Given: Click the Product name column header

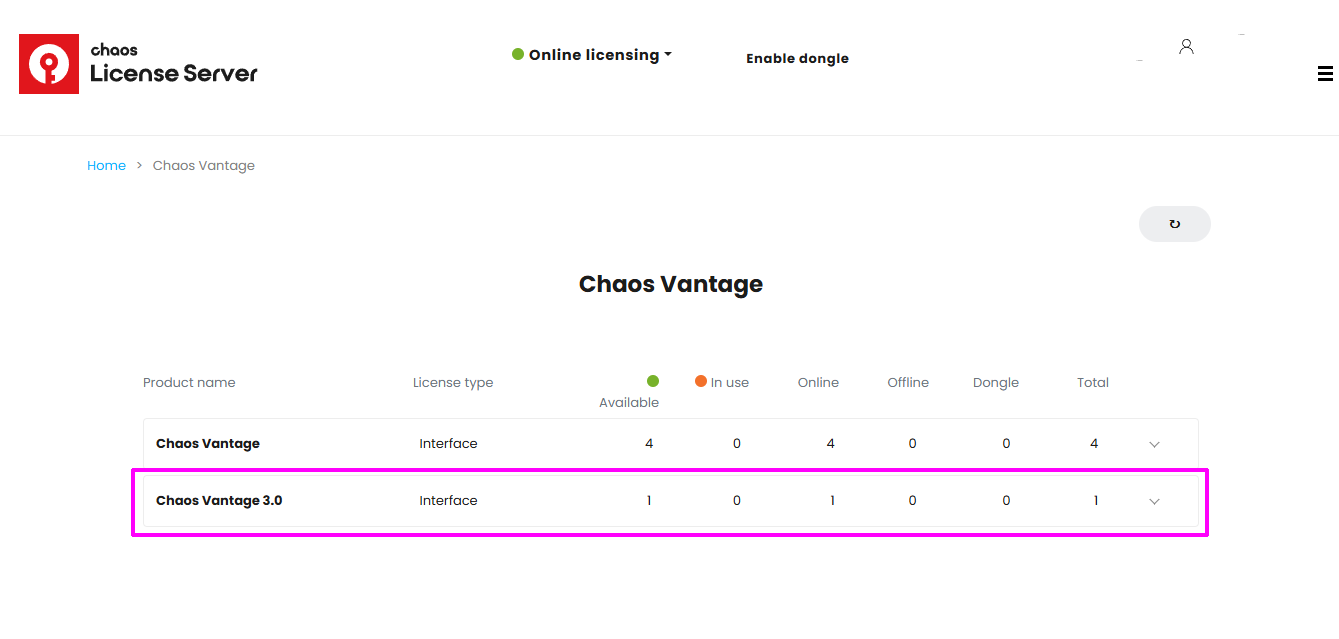Looking at the screenshot, I should [x=189, y=383].
